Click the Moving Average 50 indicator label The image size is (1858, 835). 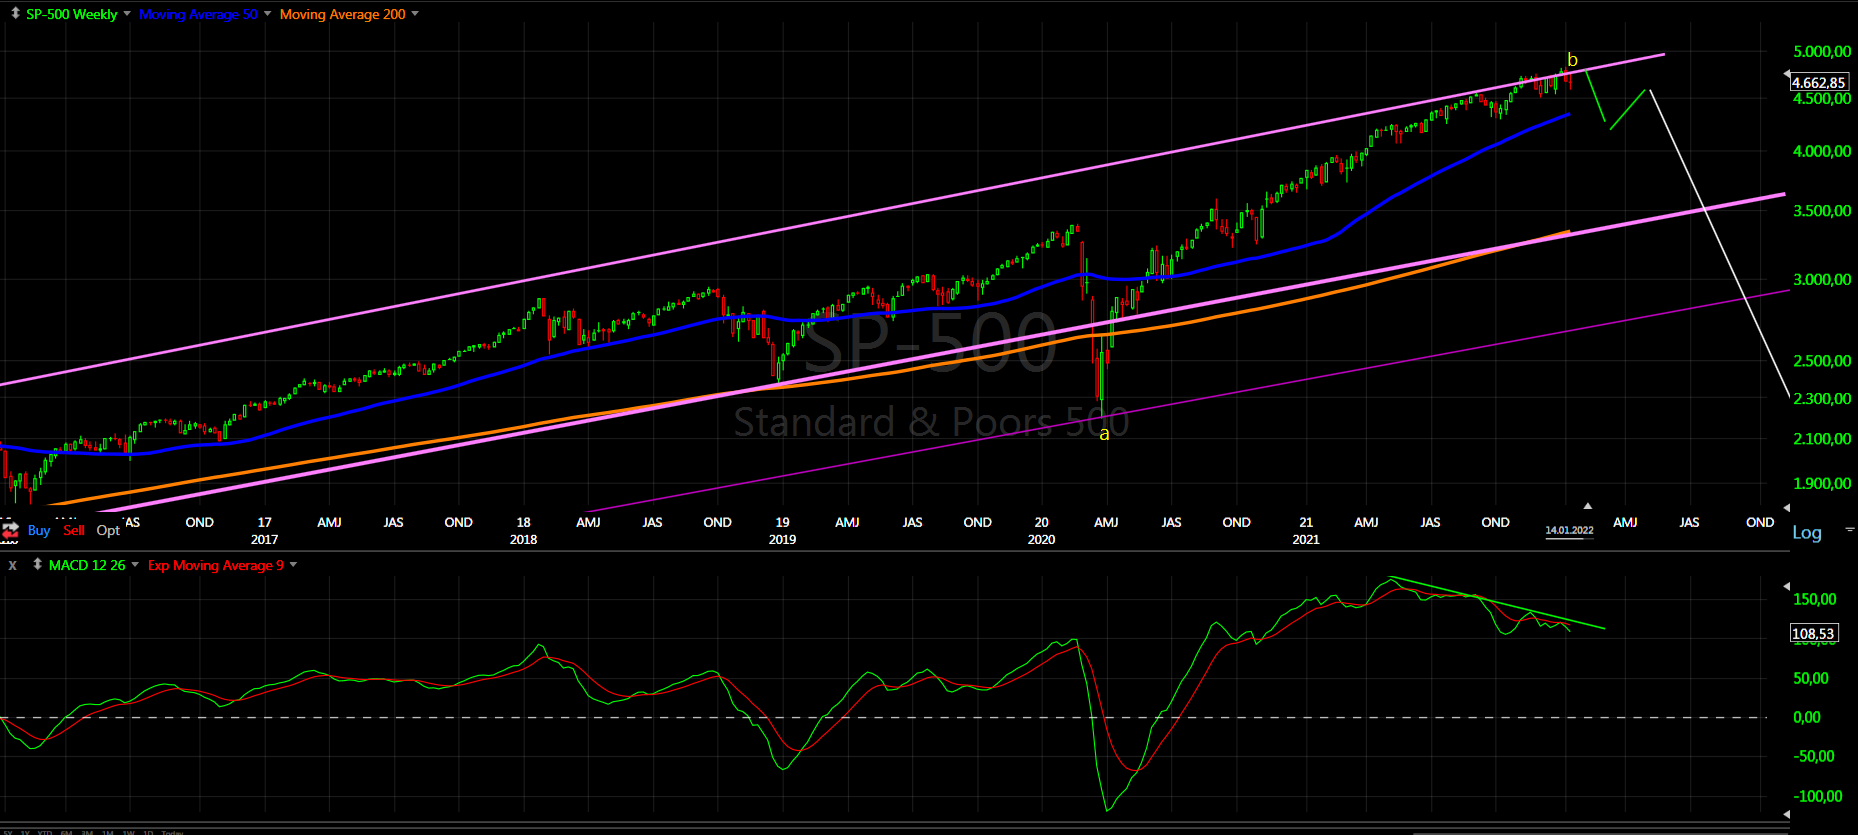198,14
